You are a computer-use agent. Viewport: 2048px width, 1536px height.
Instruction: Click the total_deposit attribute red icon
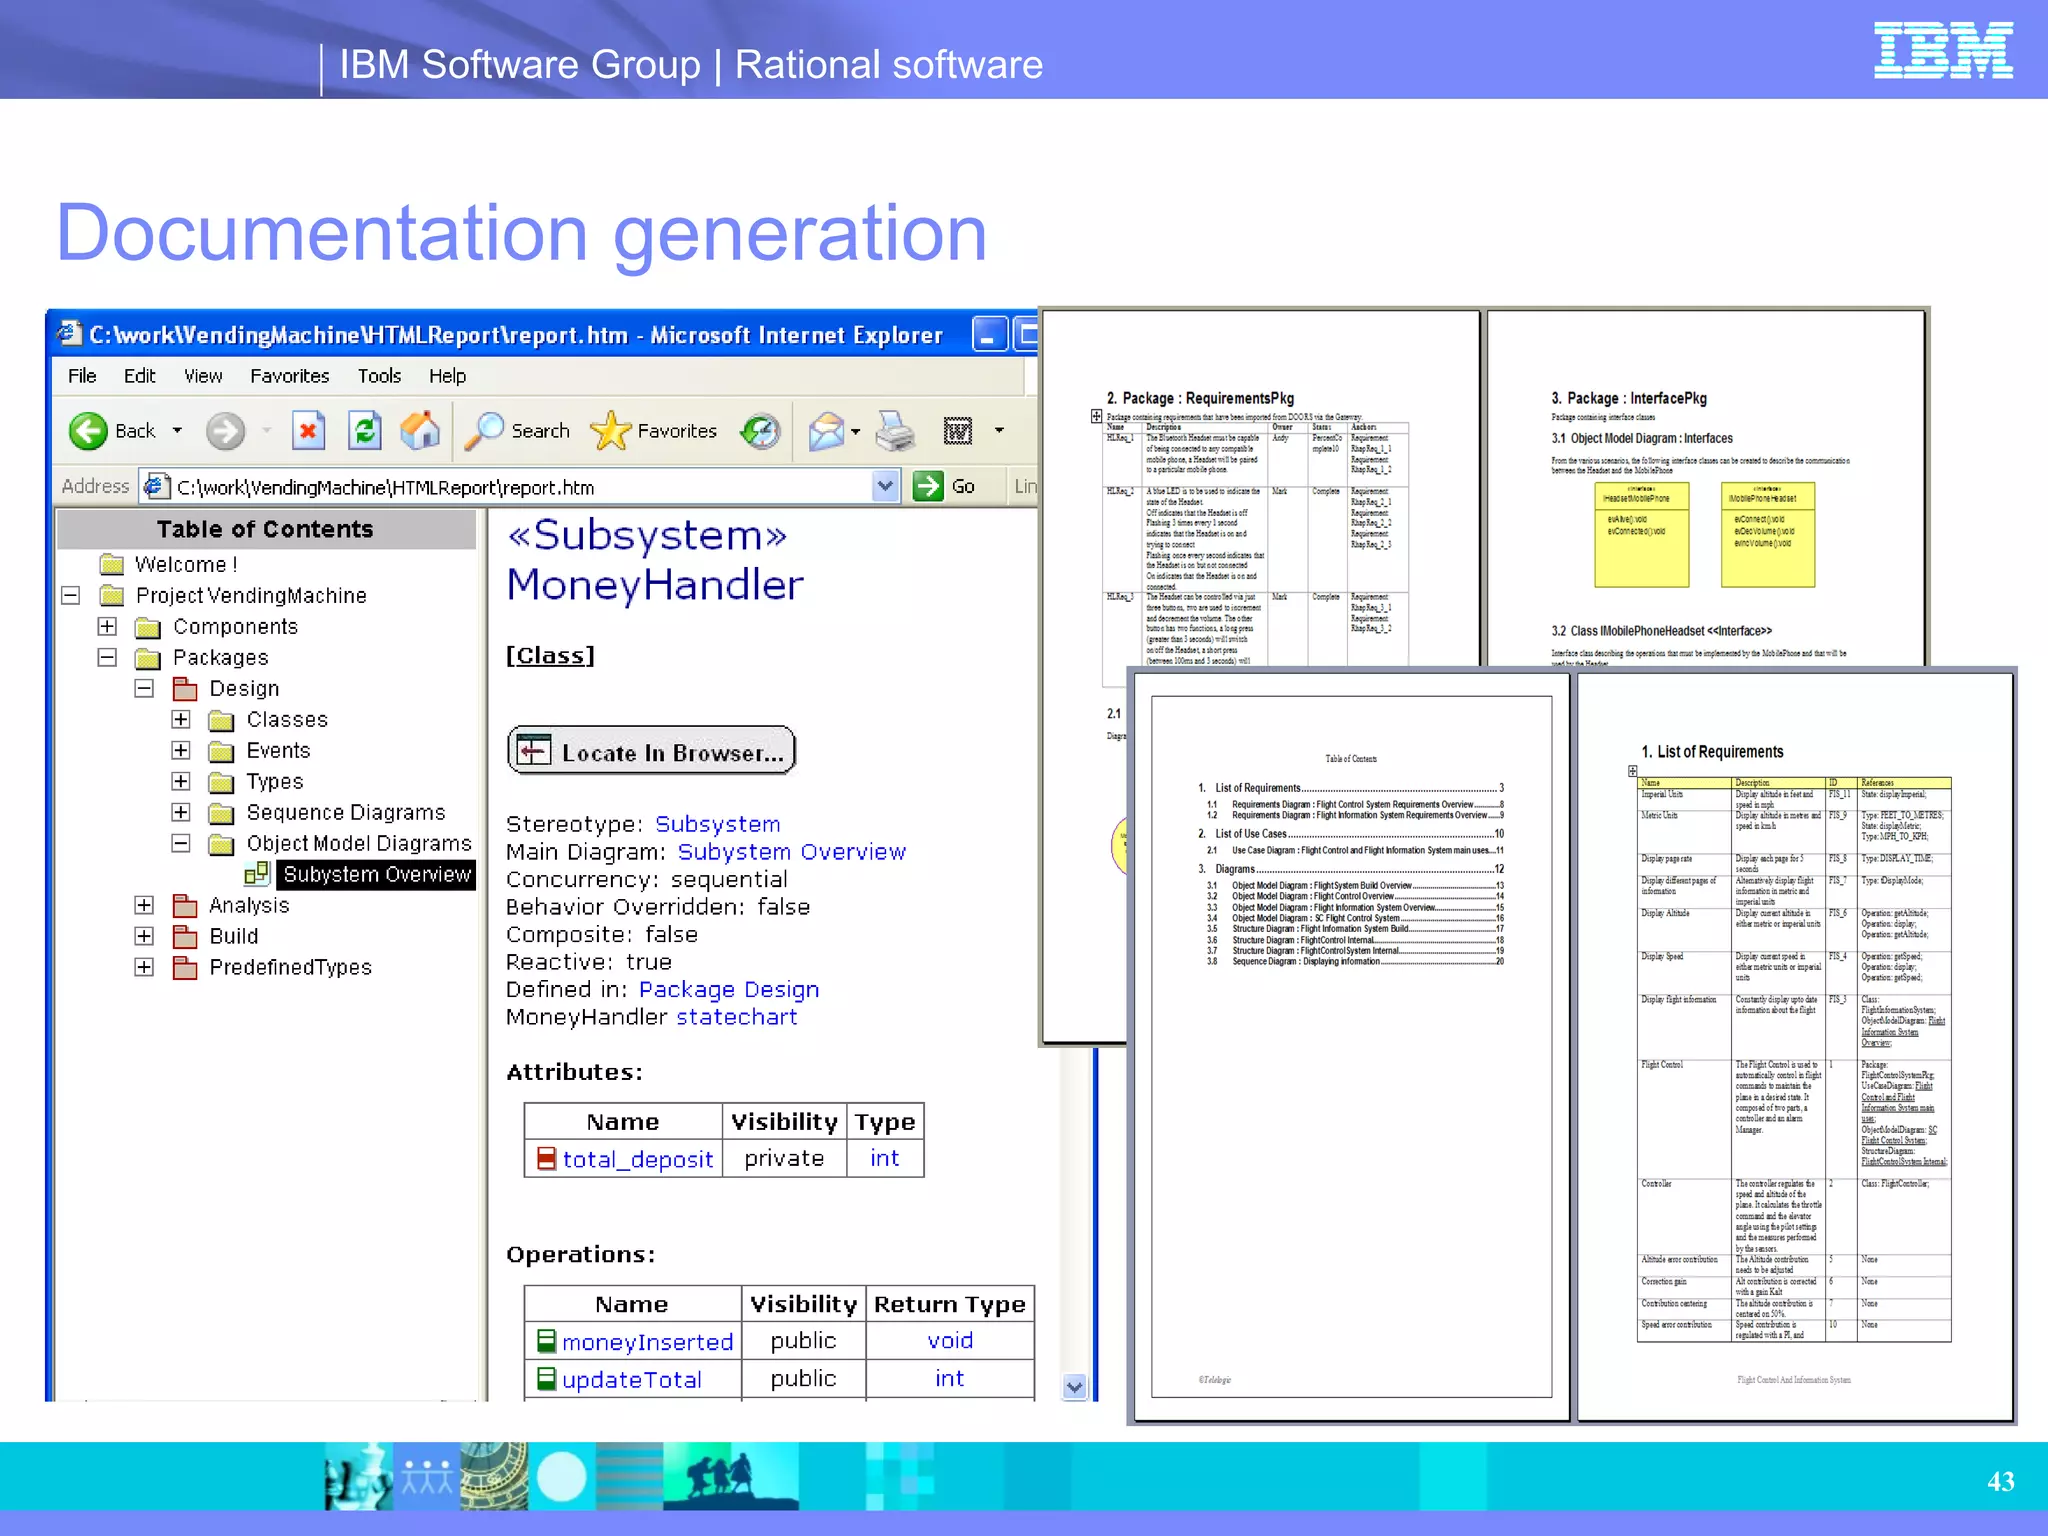546,1158
